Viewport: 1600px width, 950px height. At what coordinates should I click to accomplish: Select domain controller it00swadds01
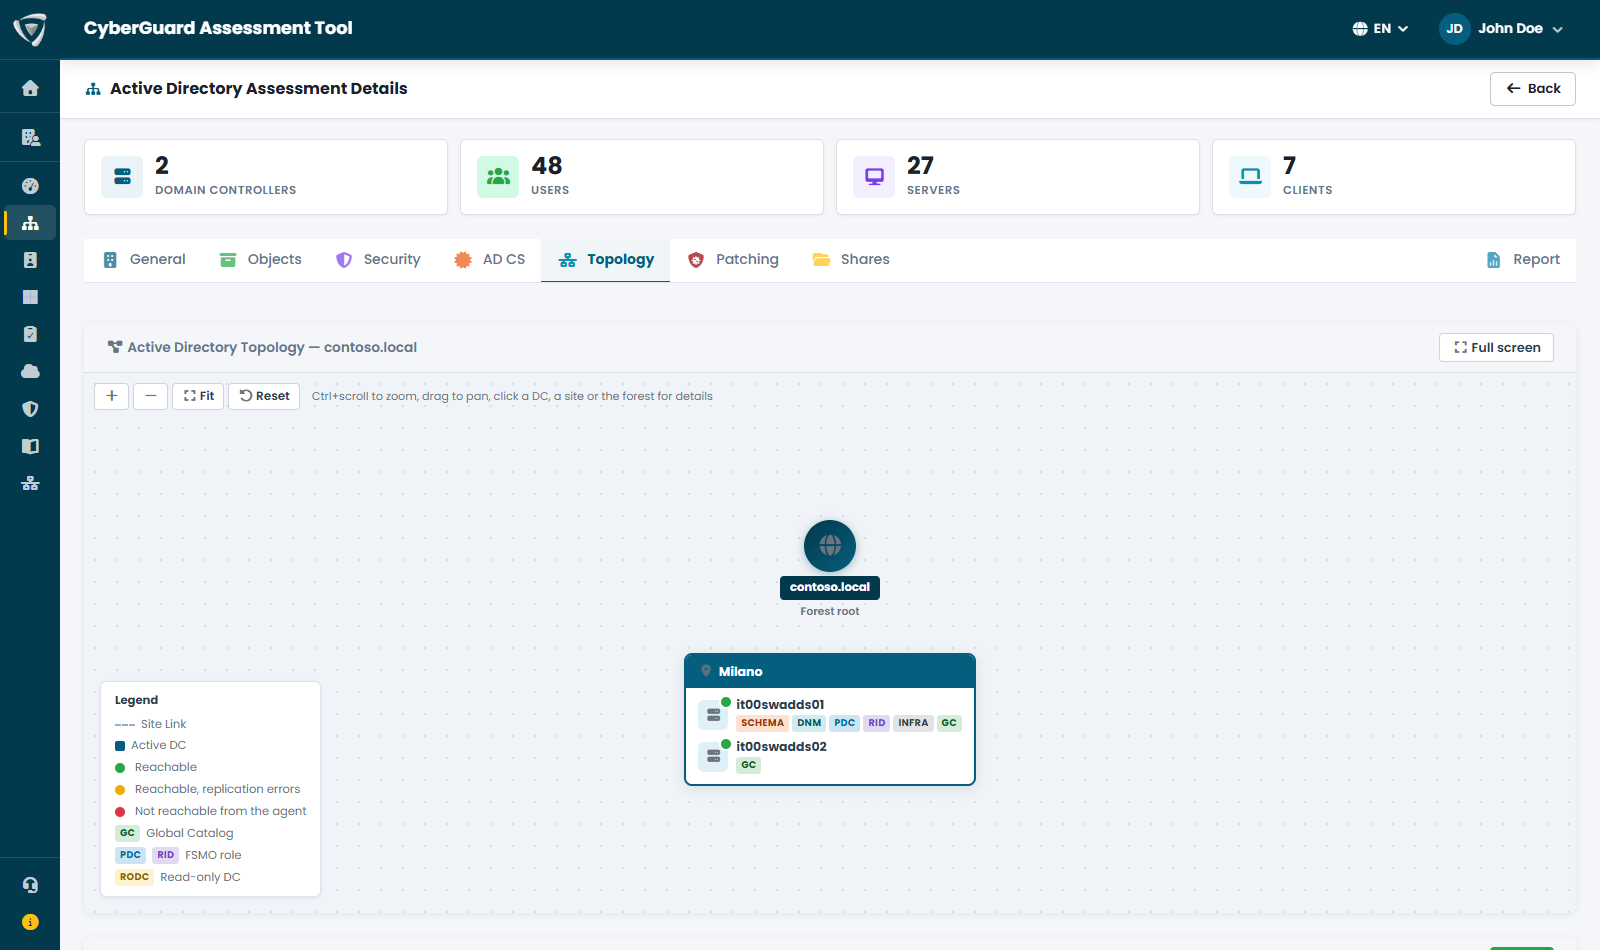coord(780,705)
